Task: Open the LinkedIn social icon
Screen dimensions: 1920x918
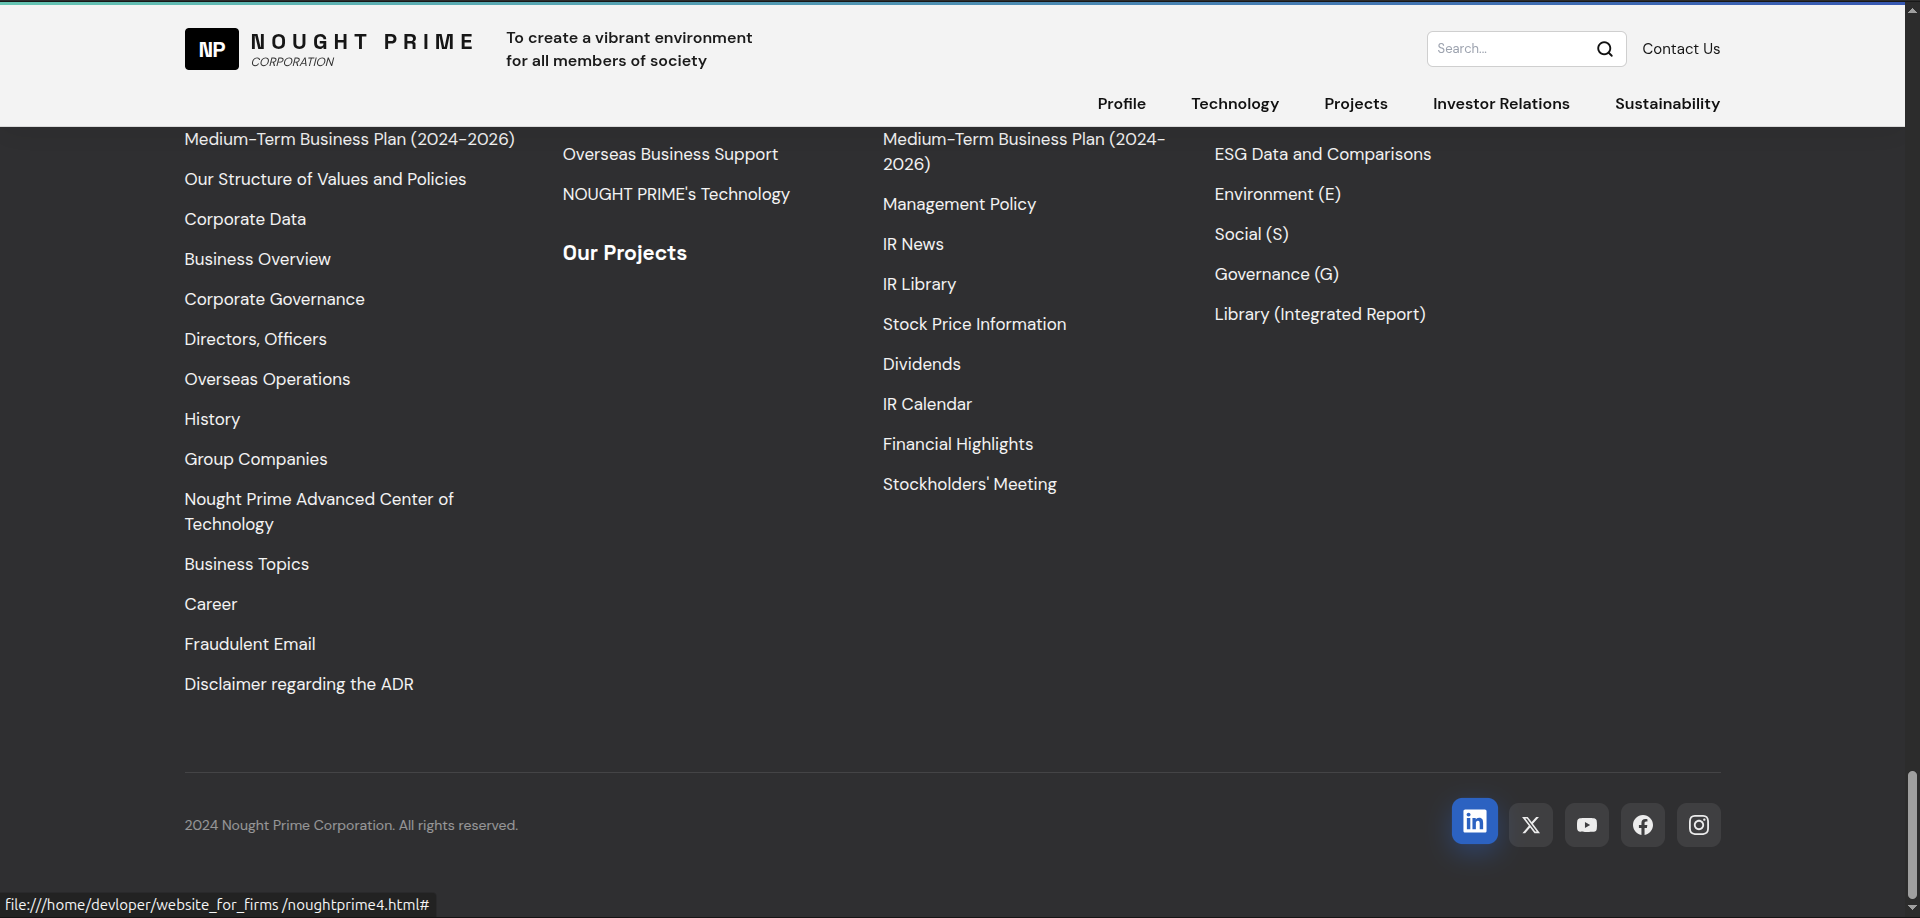Action: point(1474,821)
